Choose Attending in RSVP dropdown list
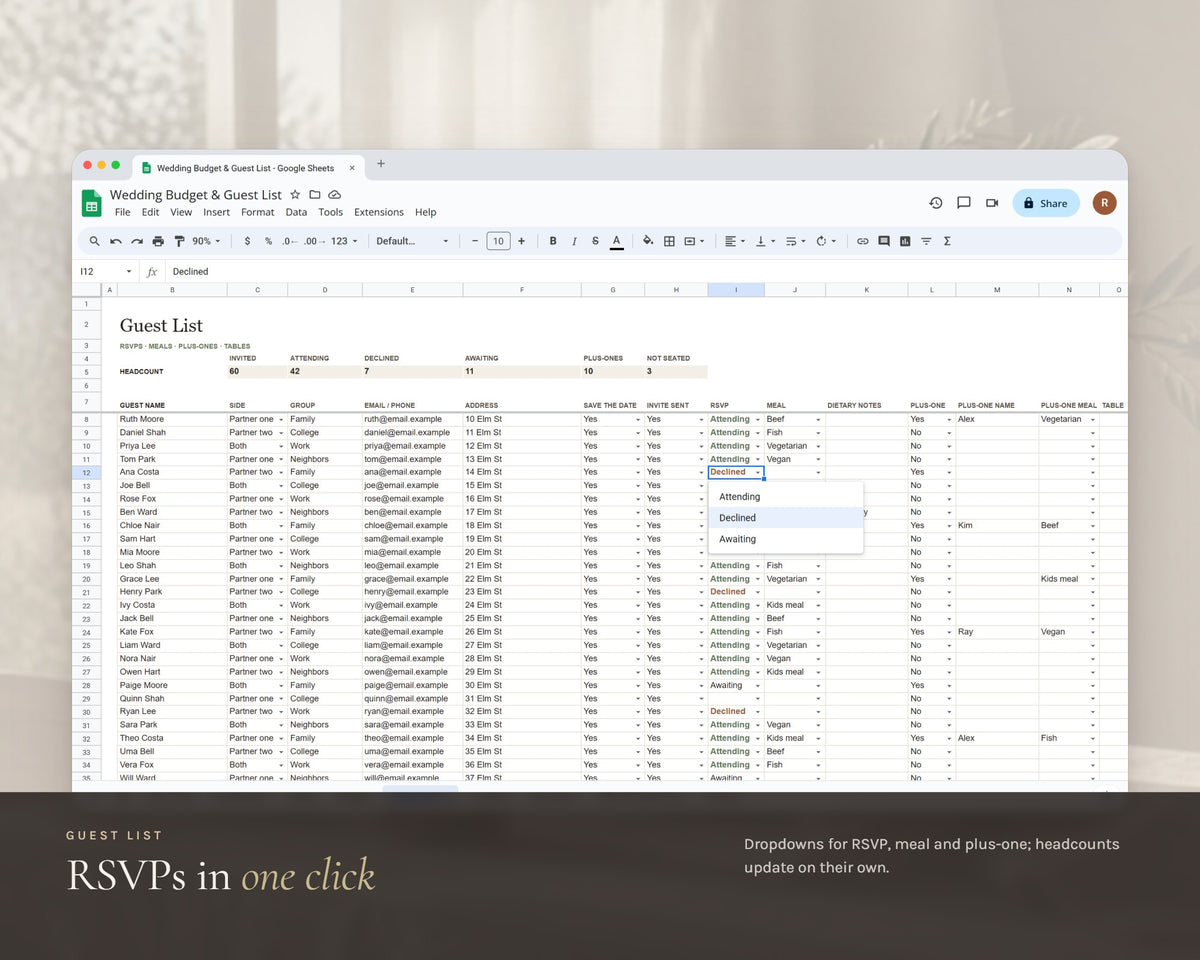Screen dimensions: 1200x960 (785, 497)
